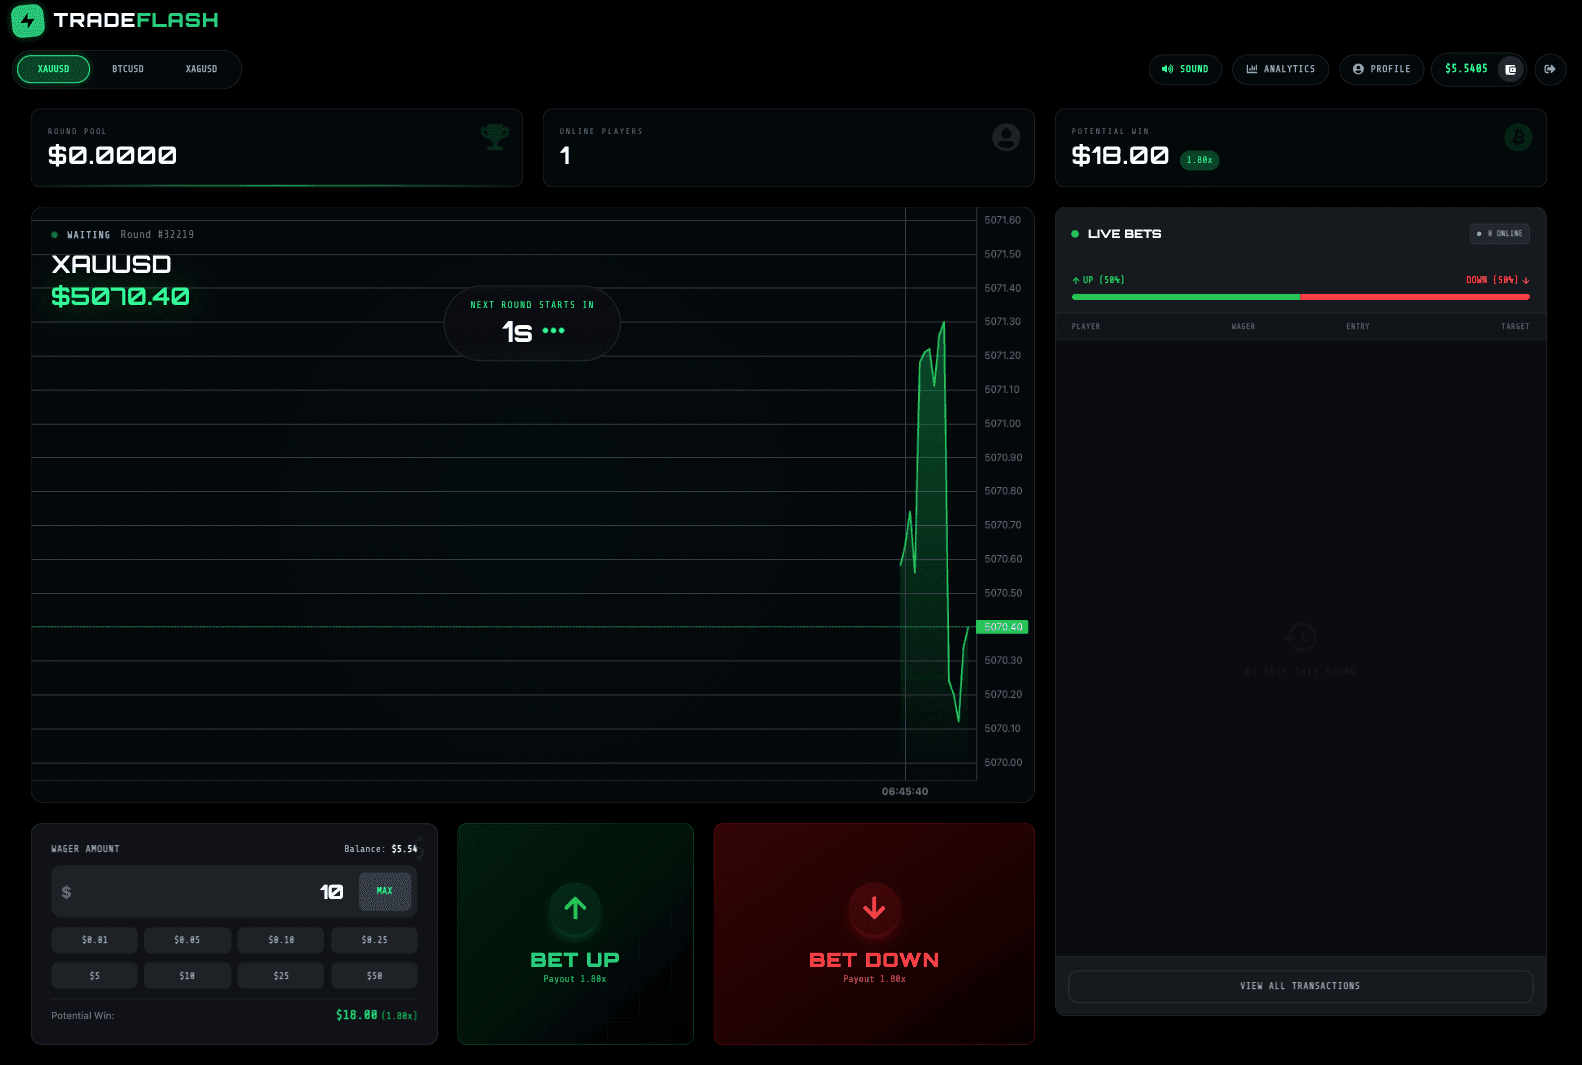Click the TARGET column header
1582x1065 pixels.
(1515, 327)
